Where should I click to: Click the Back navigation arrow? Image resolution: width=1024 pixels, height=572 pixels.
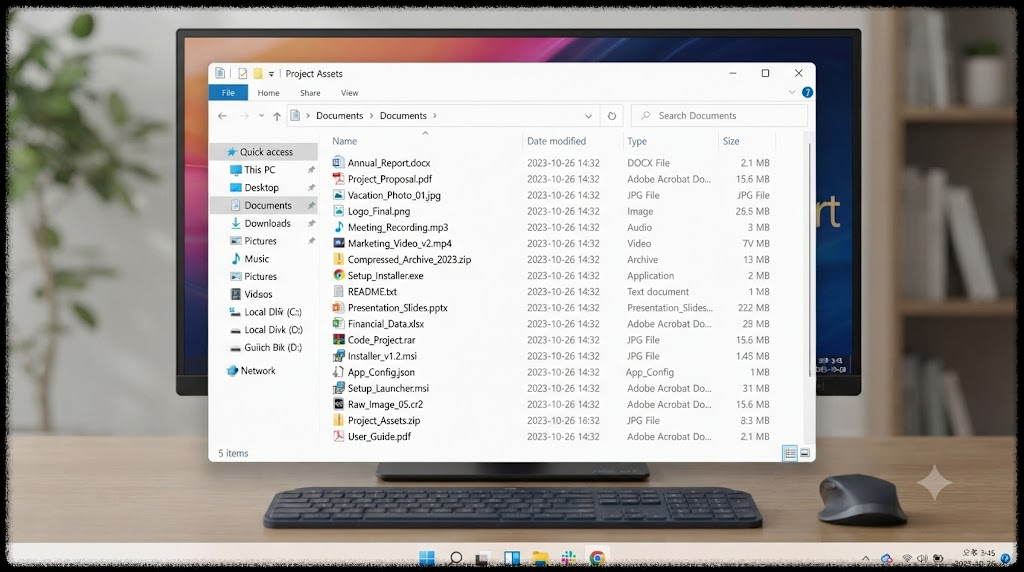point(222,116)
